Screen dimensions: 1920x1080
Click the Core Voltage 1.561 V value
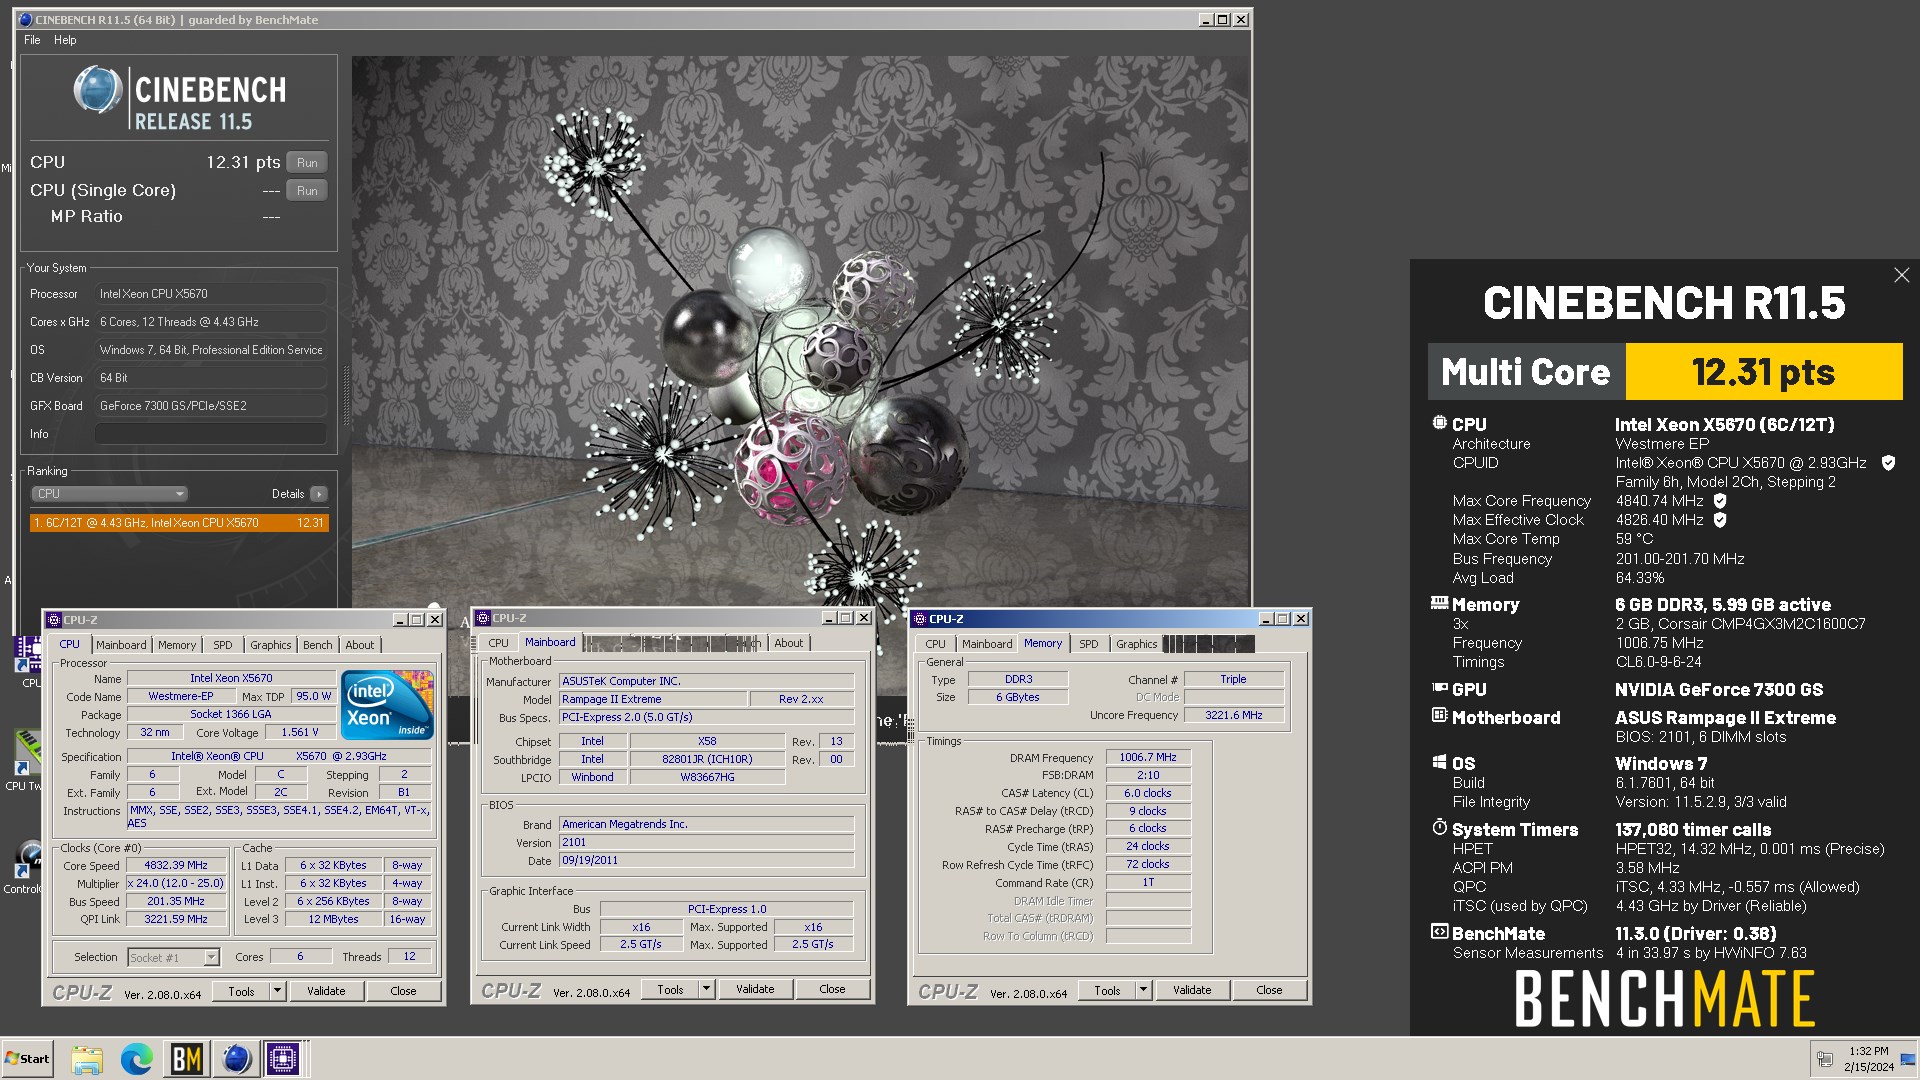[x=300, y=732]
